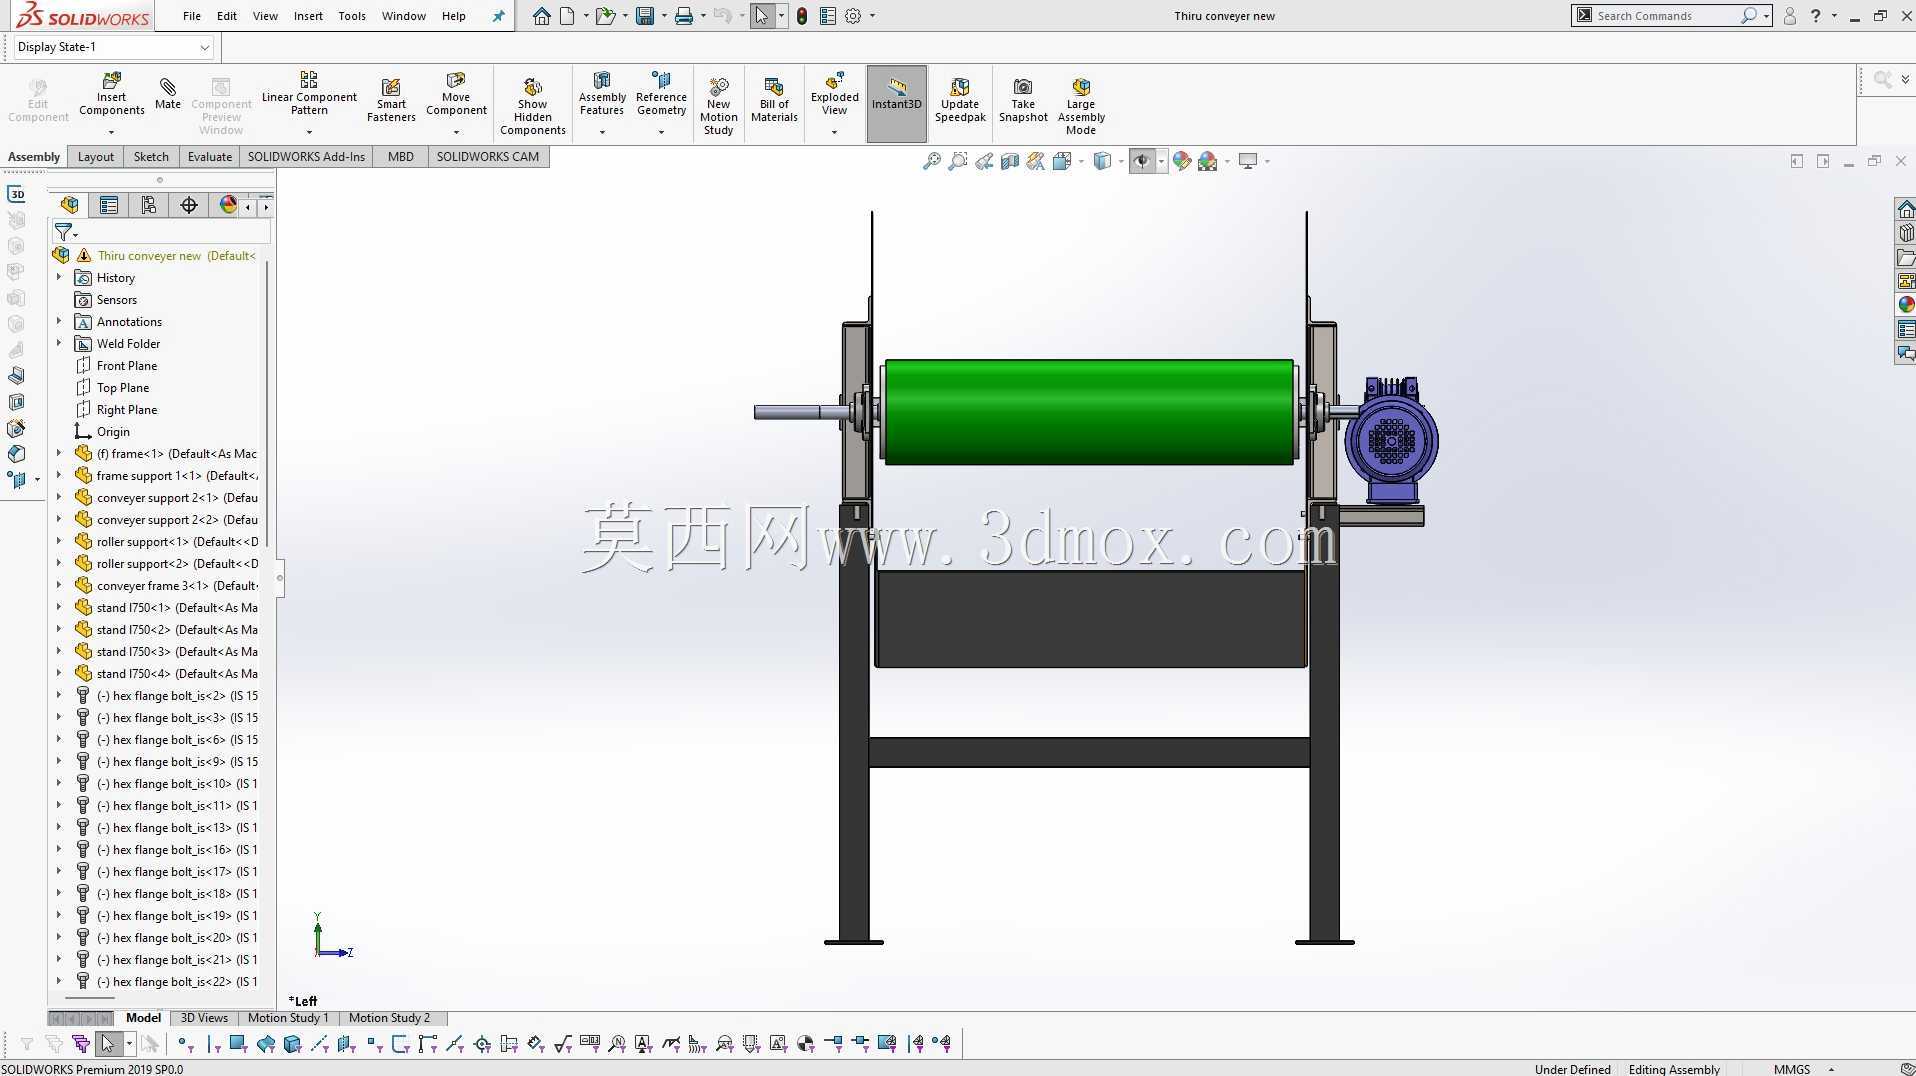Select the Origin tree item

(112, 431)
